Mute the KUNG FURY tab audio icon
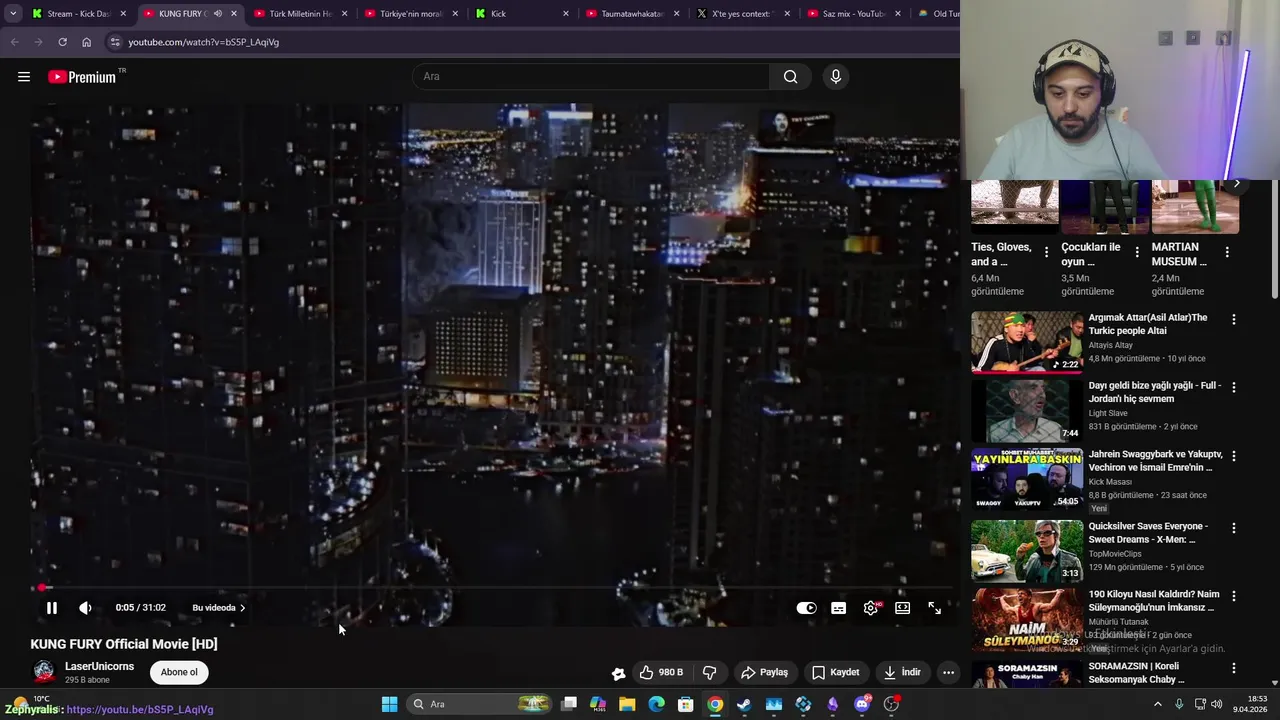The image size is (1280, 720). pyautogui.click(x=217, y=14)
